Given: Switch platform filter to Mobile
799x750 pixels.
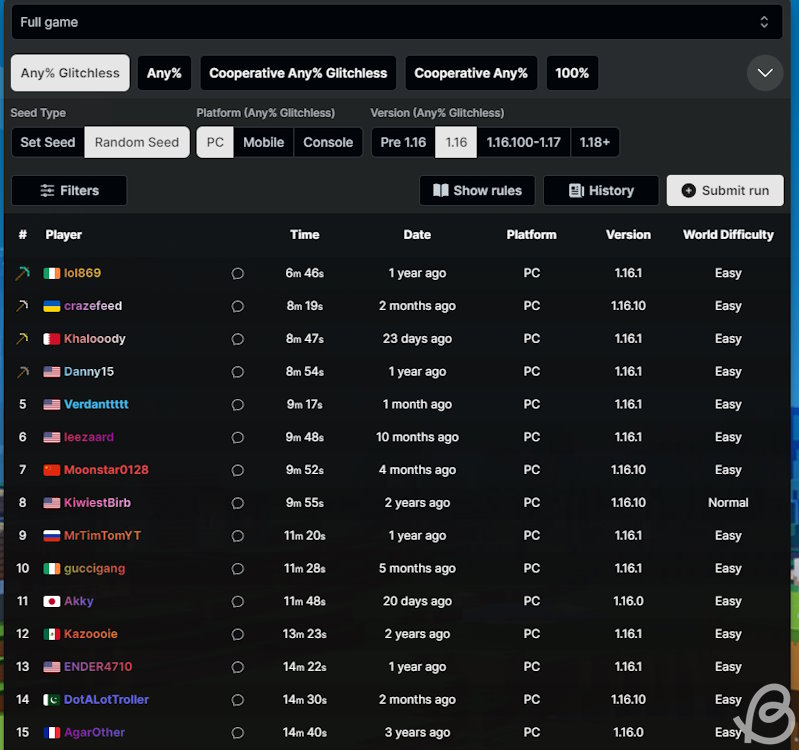Looking at the screenshot, I should (263, 142).
